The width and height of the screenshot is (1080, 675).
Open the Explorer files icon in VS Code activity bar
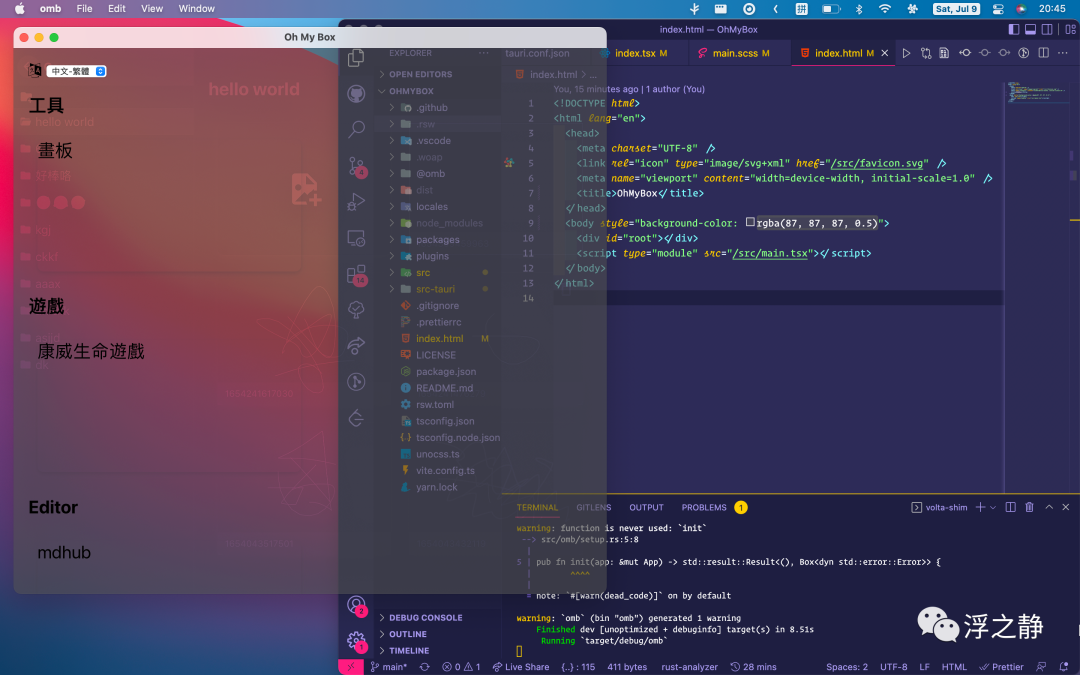[x=356, y=58]
